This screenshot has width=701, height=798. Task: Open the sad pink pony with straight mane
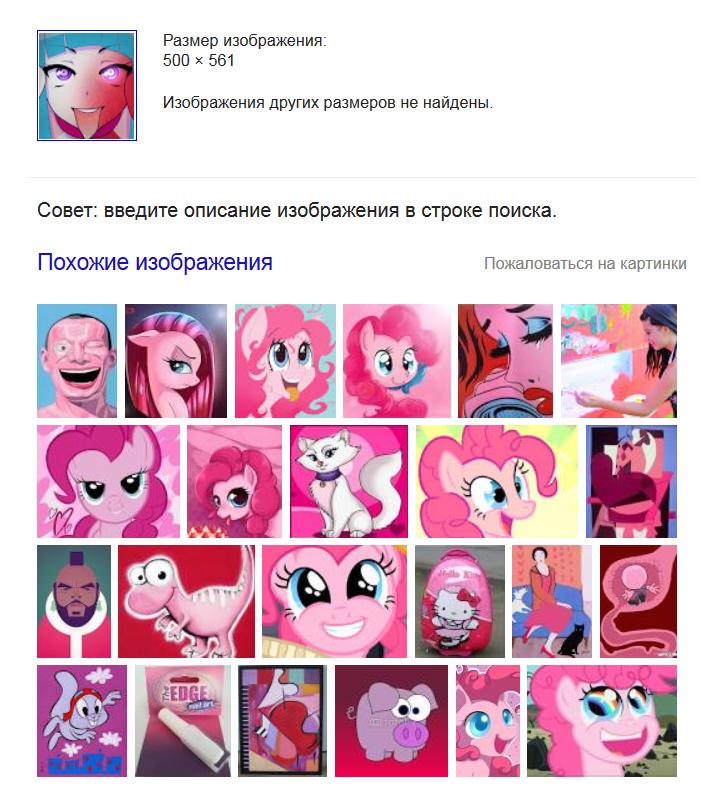pos(176,361)
